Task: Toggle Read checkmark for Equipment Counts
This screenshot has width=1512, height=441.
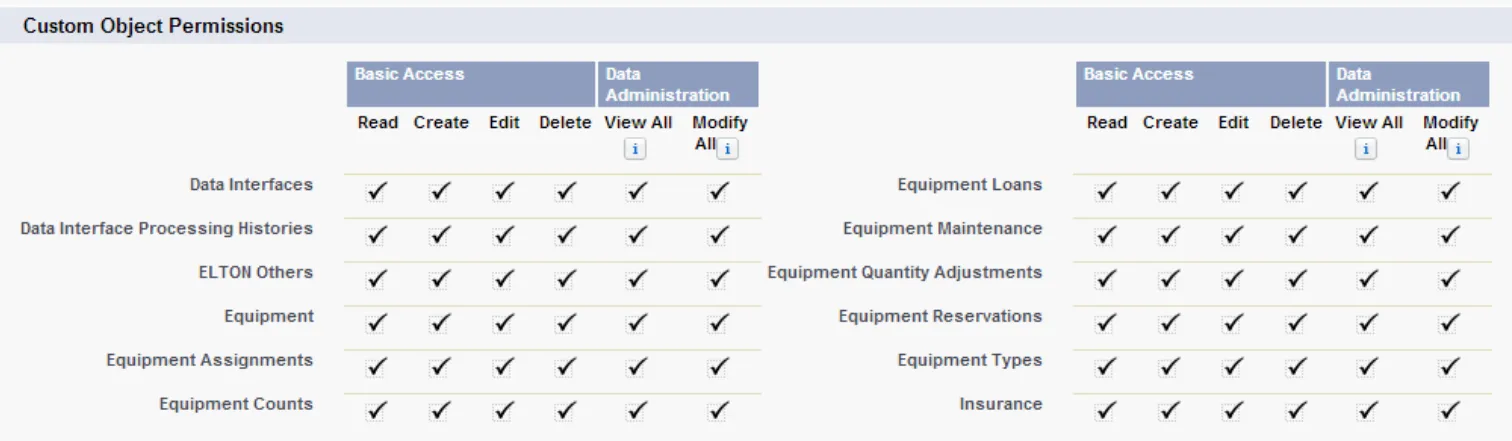Action: pyautogui.click(x=377, y=411)
